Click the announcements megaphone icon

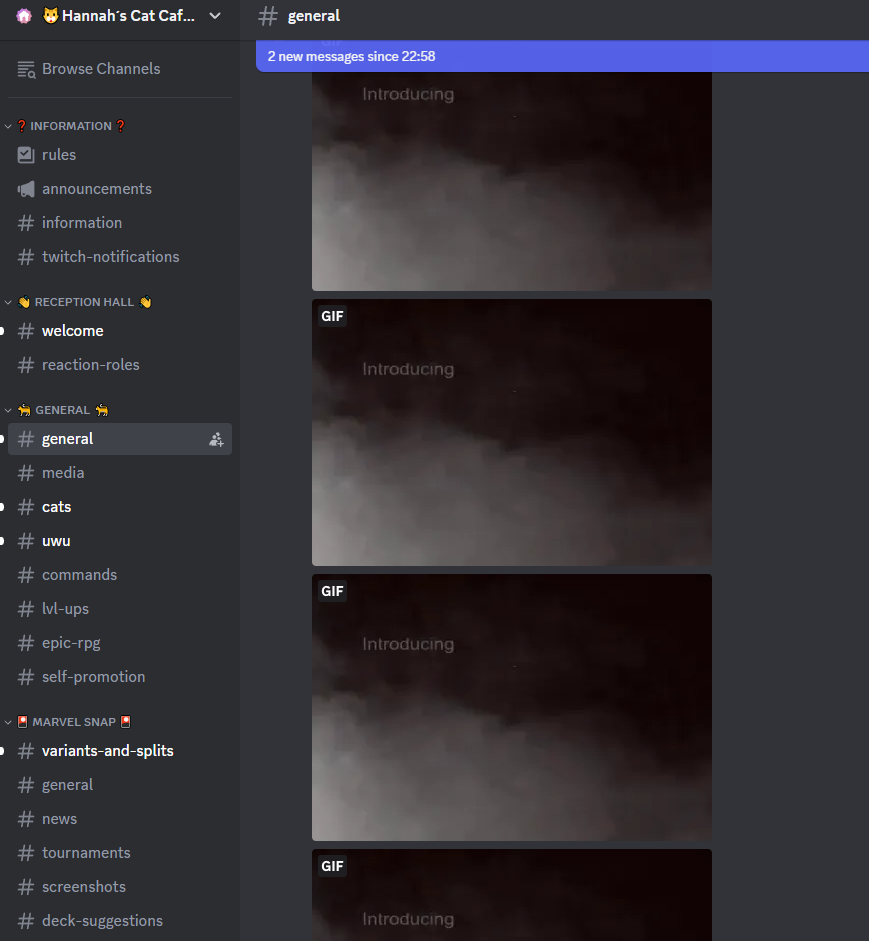coord(26,189)
